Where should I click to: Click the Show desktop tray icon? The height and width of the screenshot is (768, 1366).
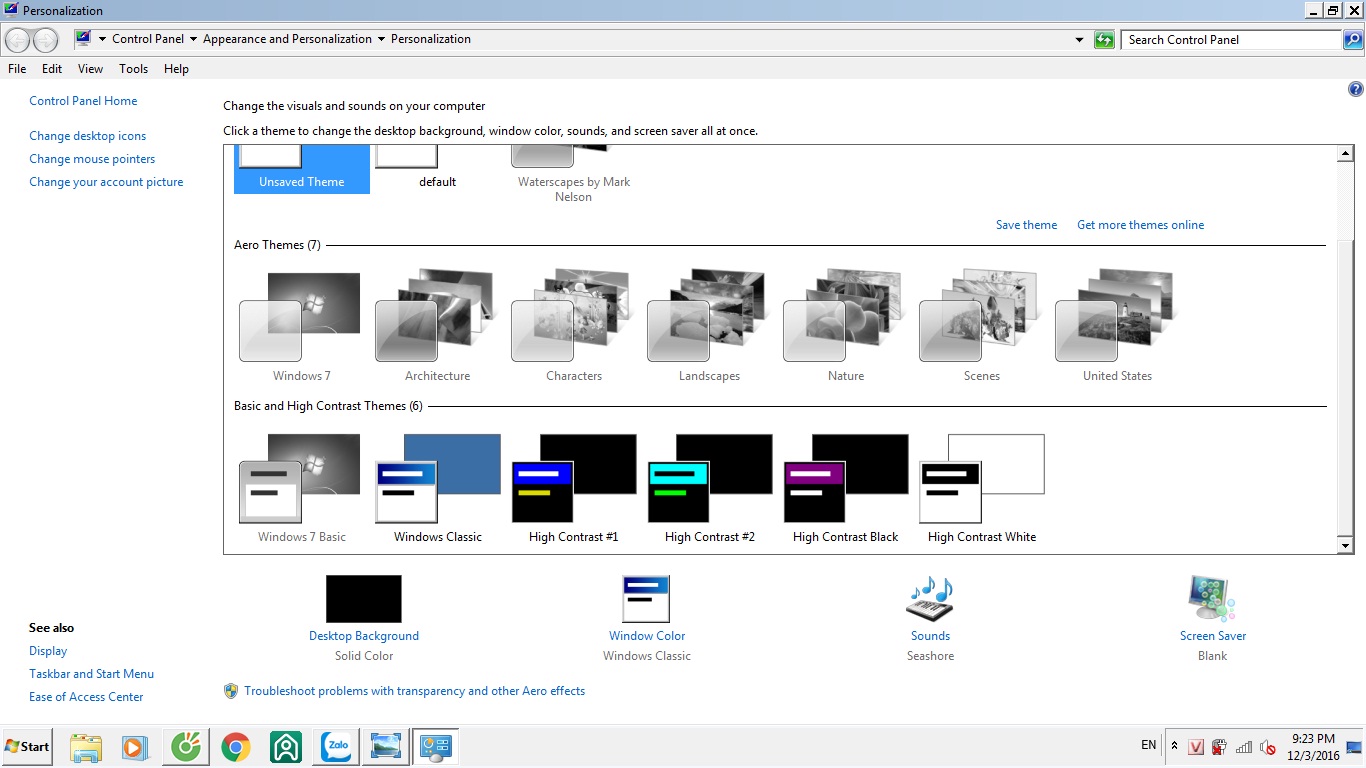point(1355,747)
